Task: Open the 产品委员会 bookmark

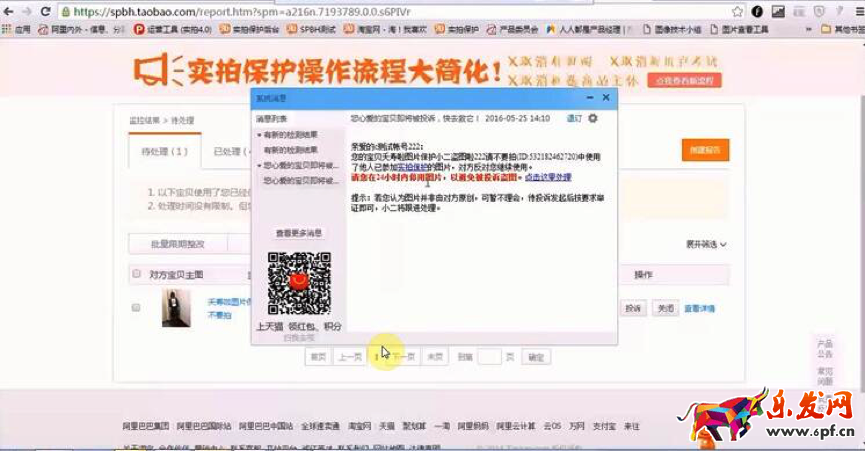Action: click(x=512, y=29)
